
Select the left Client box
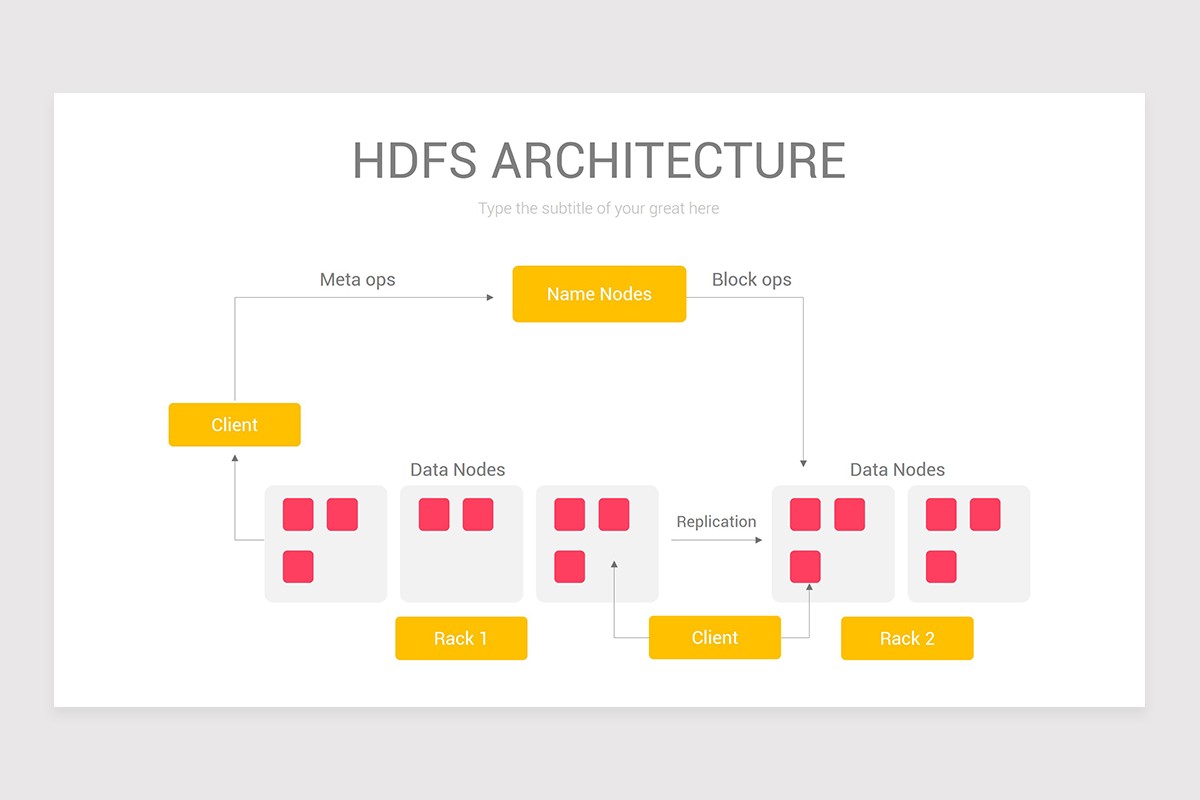[x=235, y=424]
